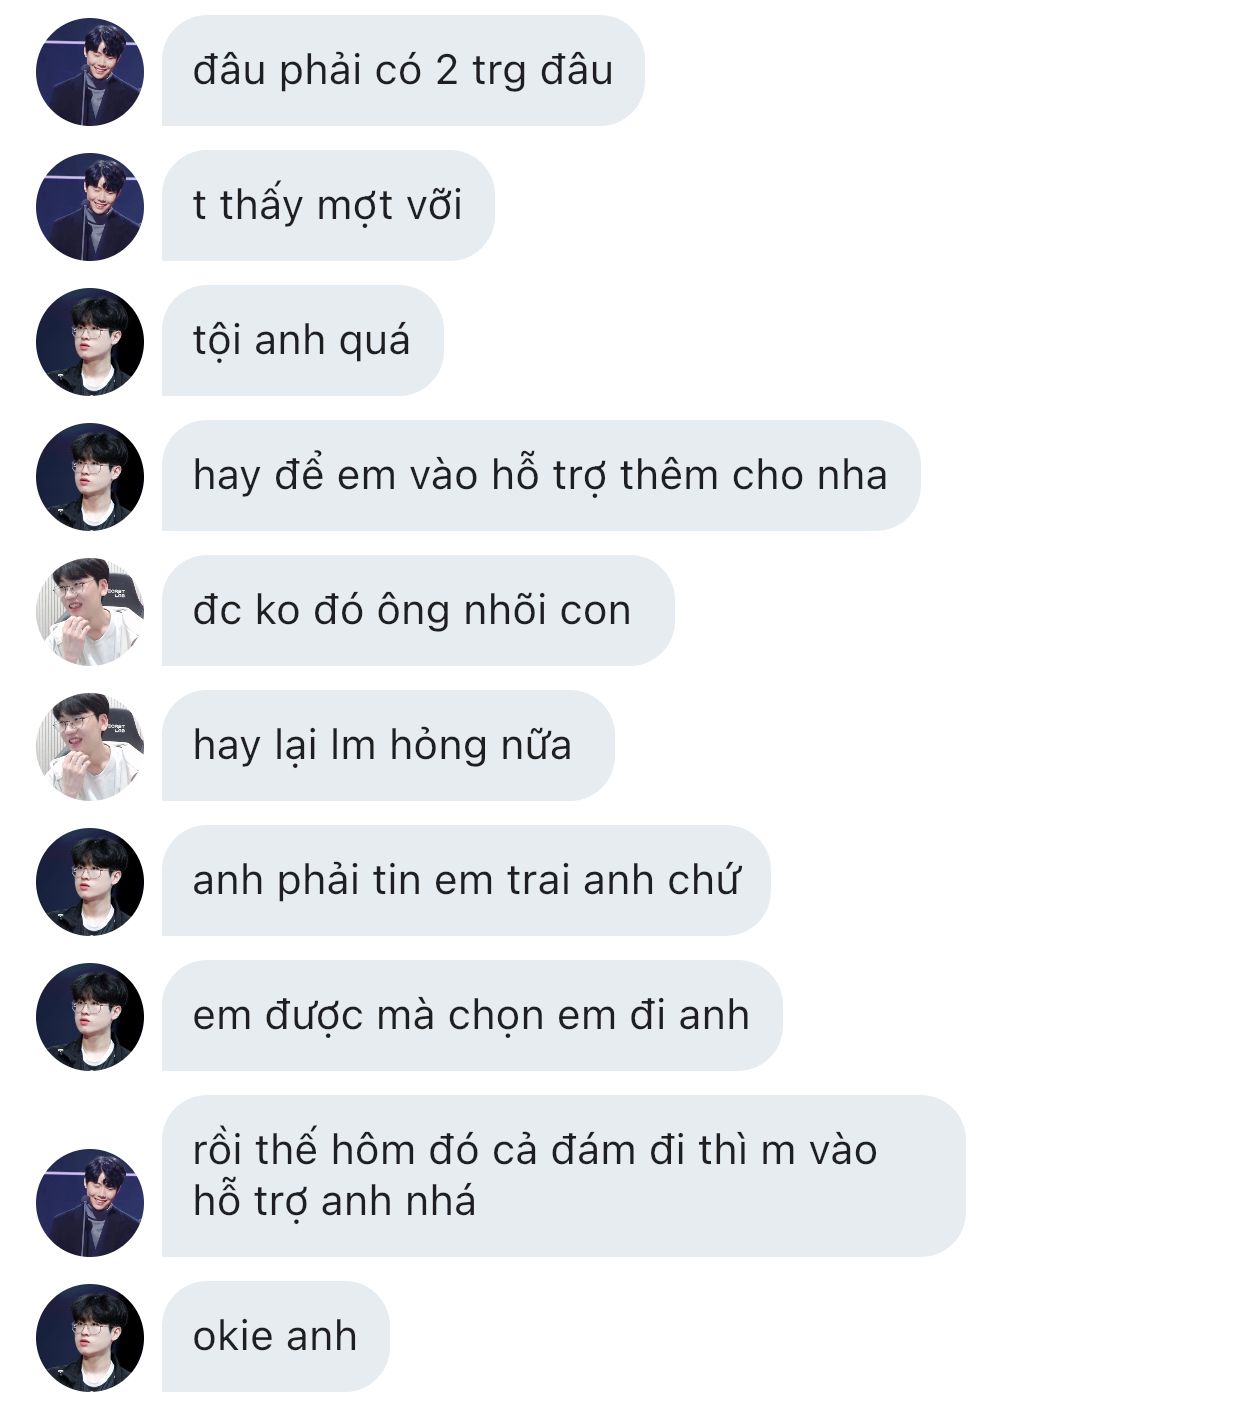Select the 'đâu phải có 2 trg đâu' bubble
The image size is (1242, 1424).
pyautogui.click(x=403, y=71)
